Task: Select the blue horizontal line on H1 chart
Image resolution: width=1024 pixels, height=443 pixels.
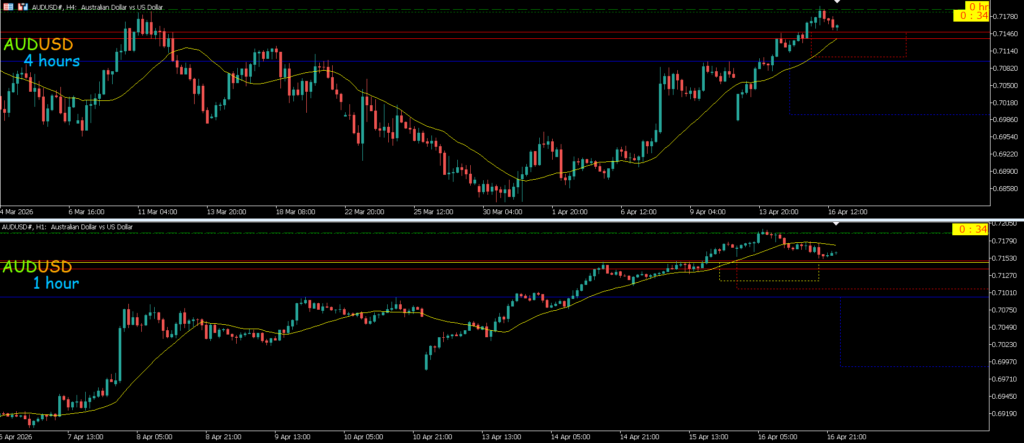Action: click(400, 297)
